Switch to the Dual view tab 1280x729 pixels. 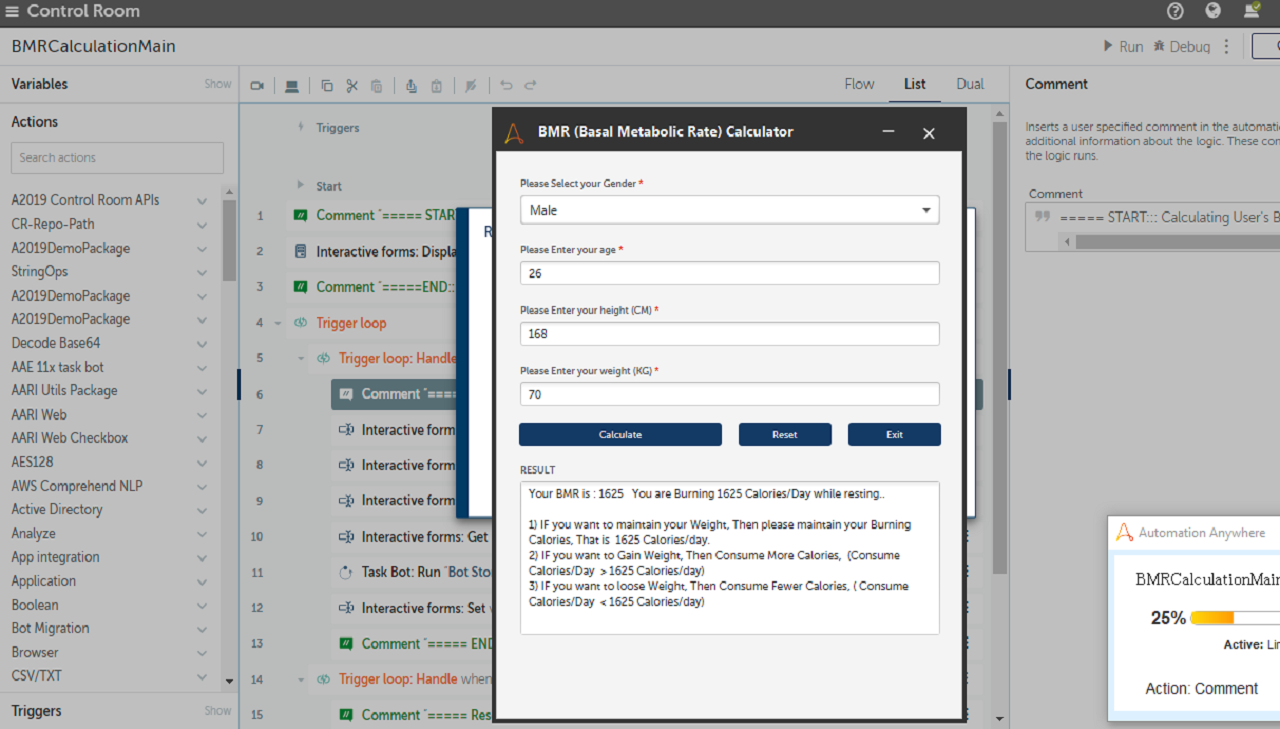[969, 84]
